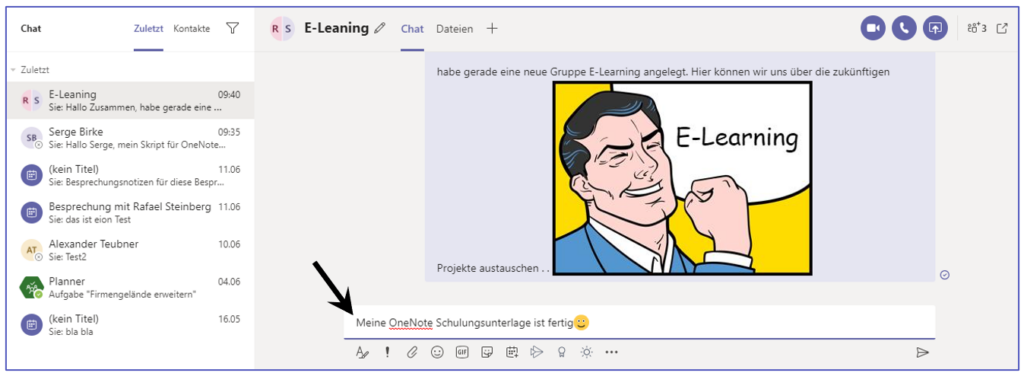Screen dimensions: 1024x373
Task: Open the text format options icon
Action: coord(362,352)
